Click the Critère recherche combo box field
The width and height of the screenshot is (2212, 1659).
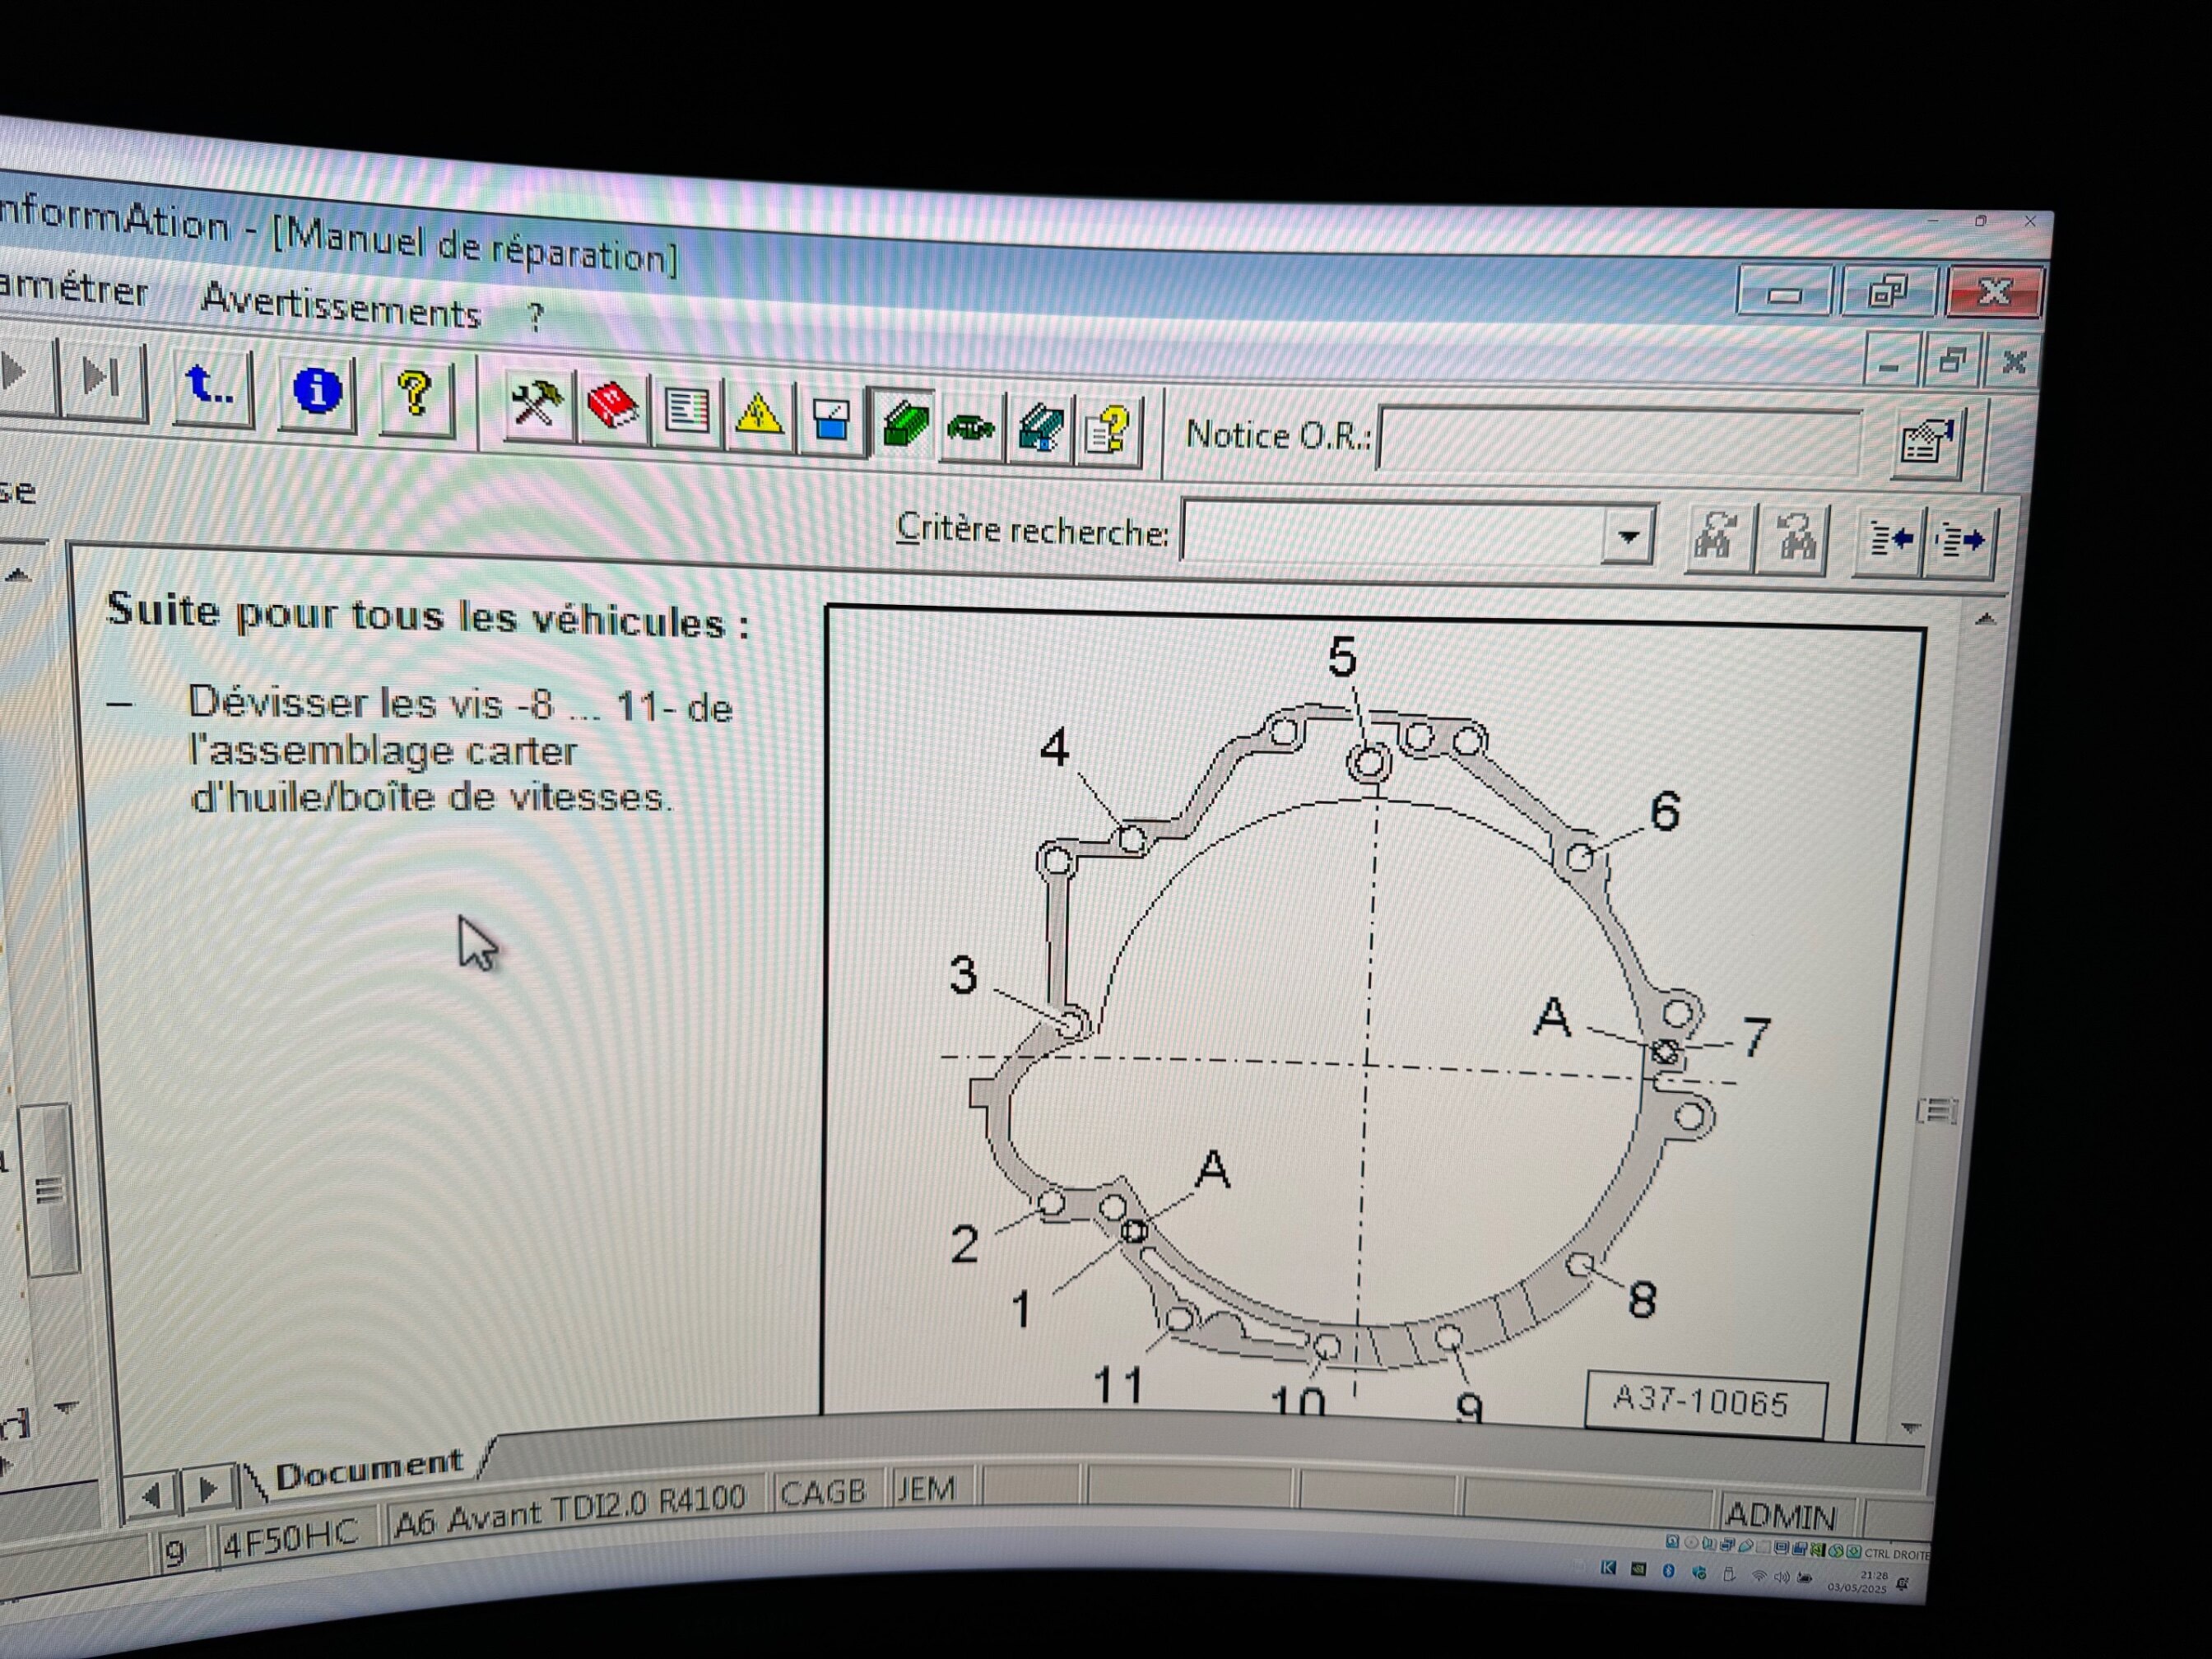pos(1391,533)
